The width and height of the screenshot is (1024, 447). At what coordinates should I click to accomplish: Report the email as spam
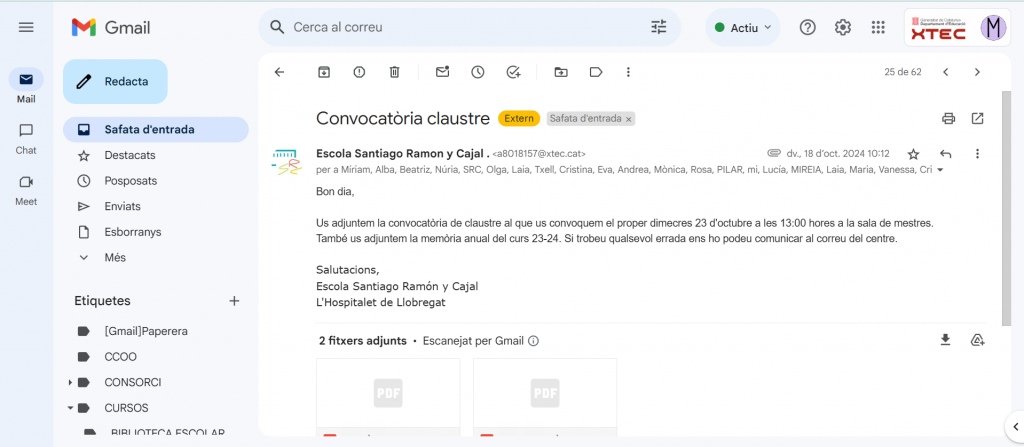point(359,72)
